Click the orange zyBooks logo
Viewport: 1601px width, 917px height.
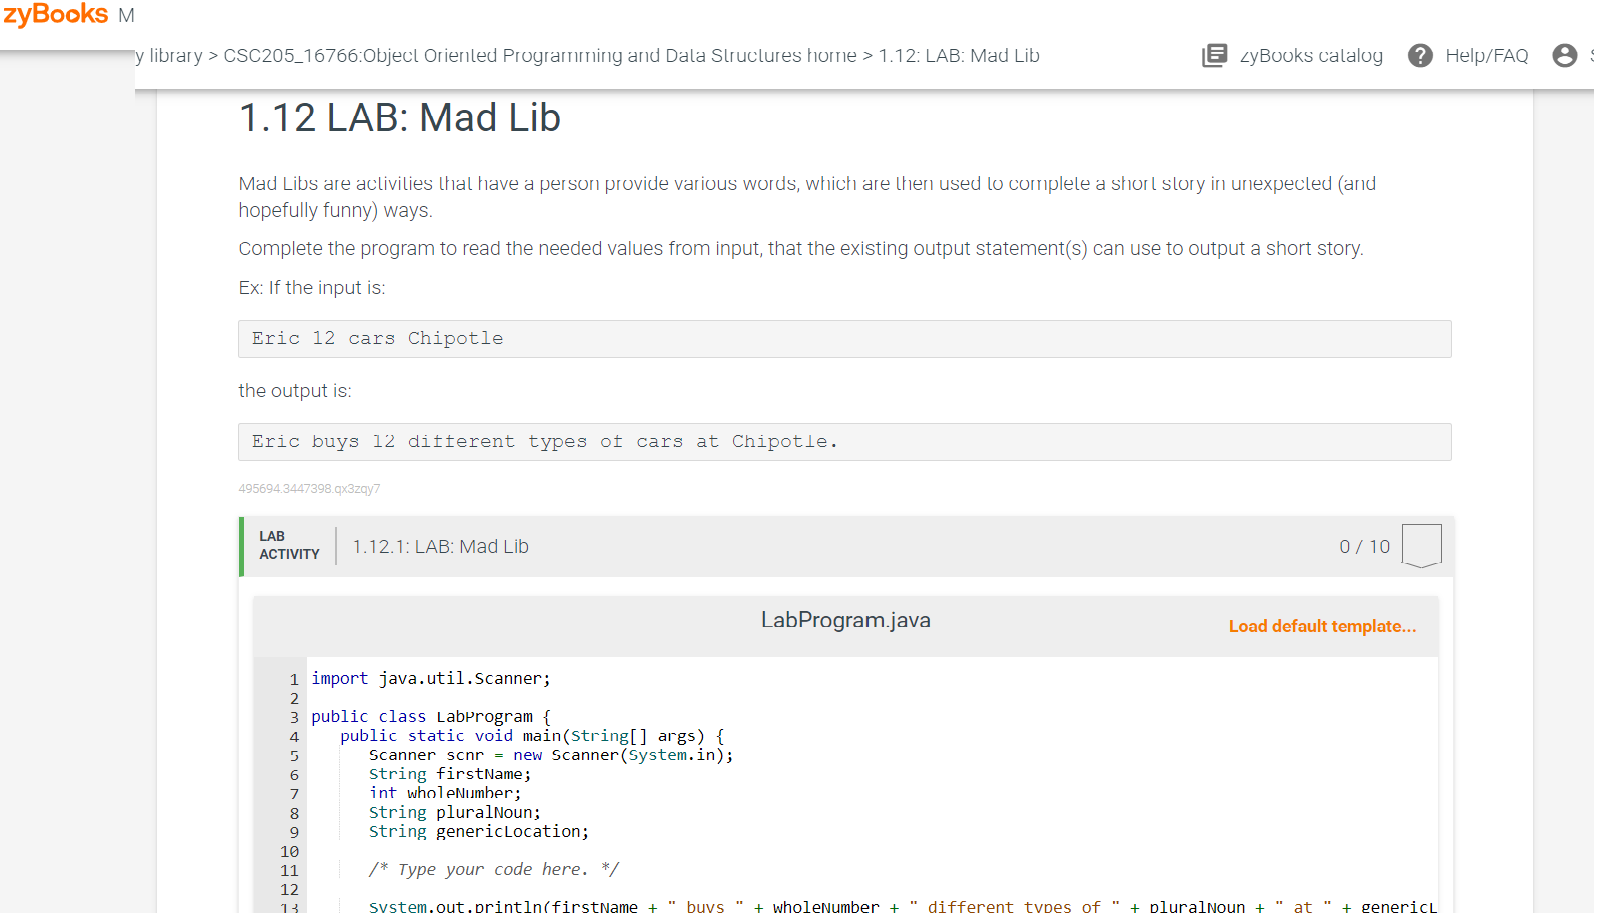coord(55,15)
